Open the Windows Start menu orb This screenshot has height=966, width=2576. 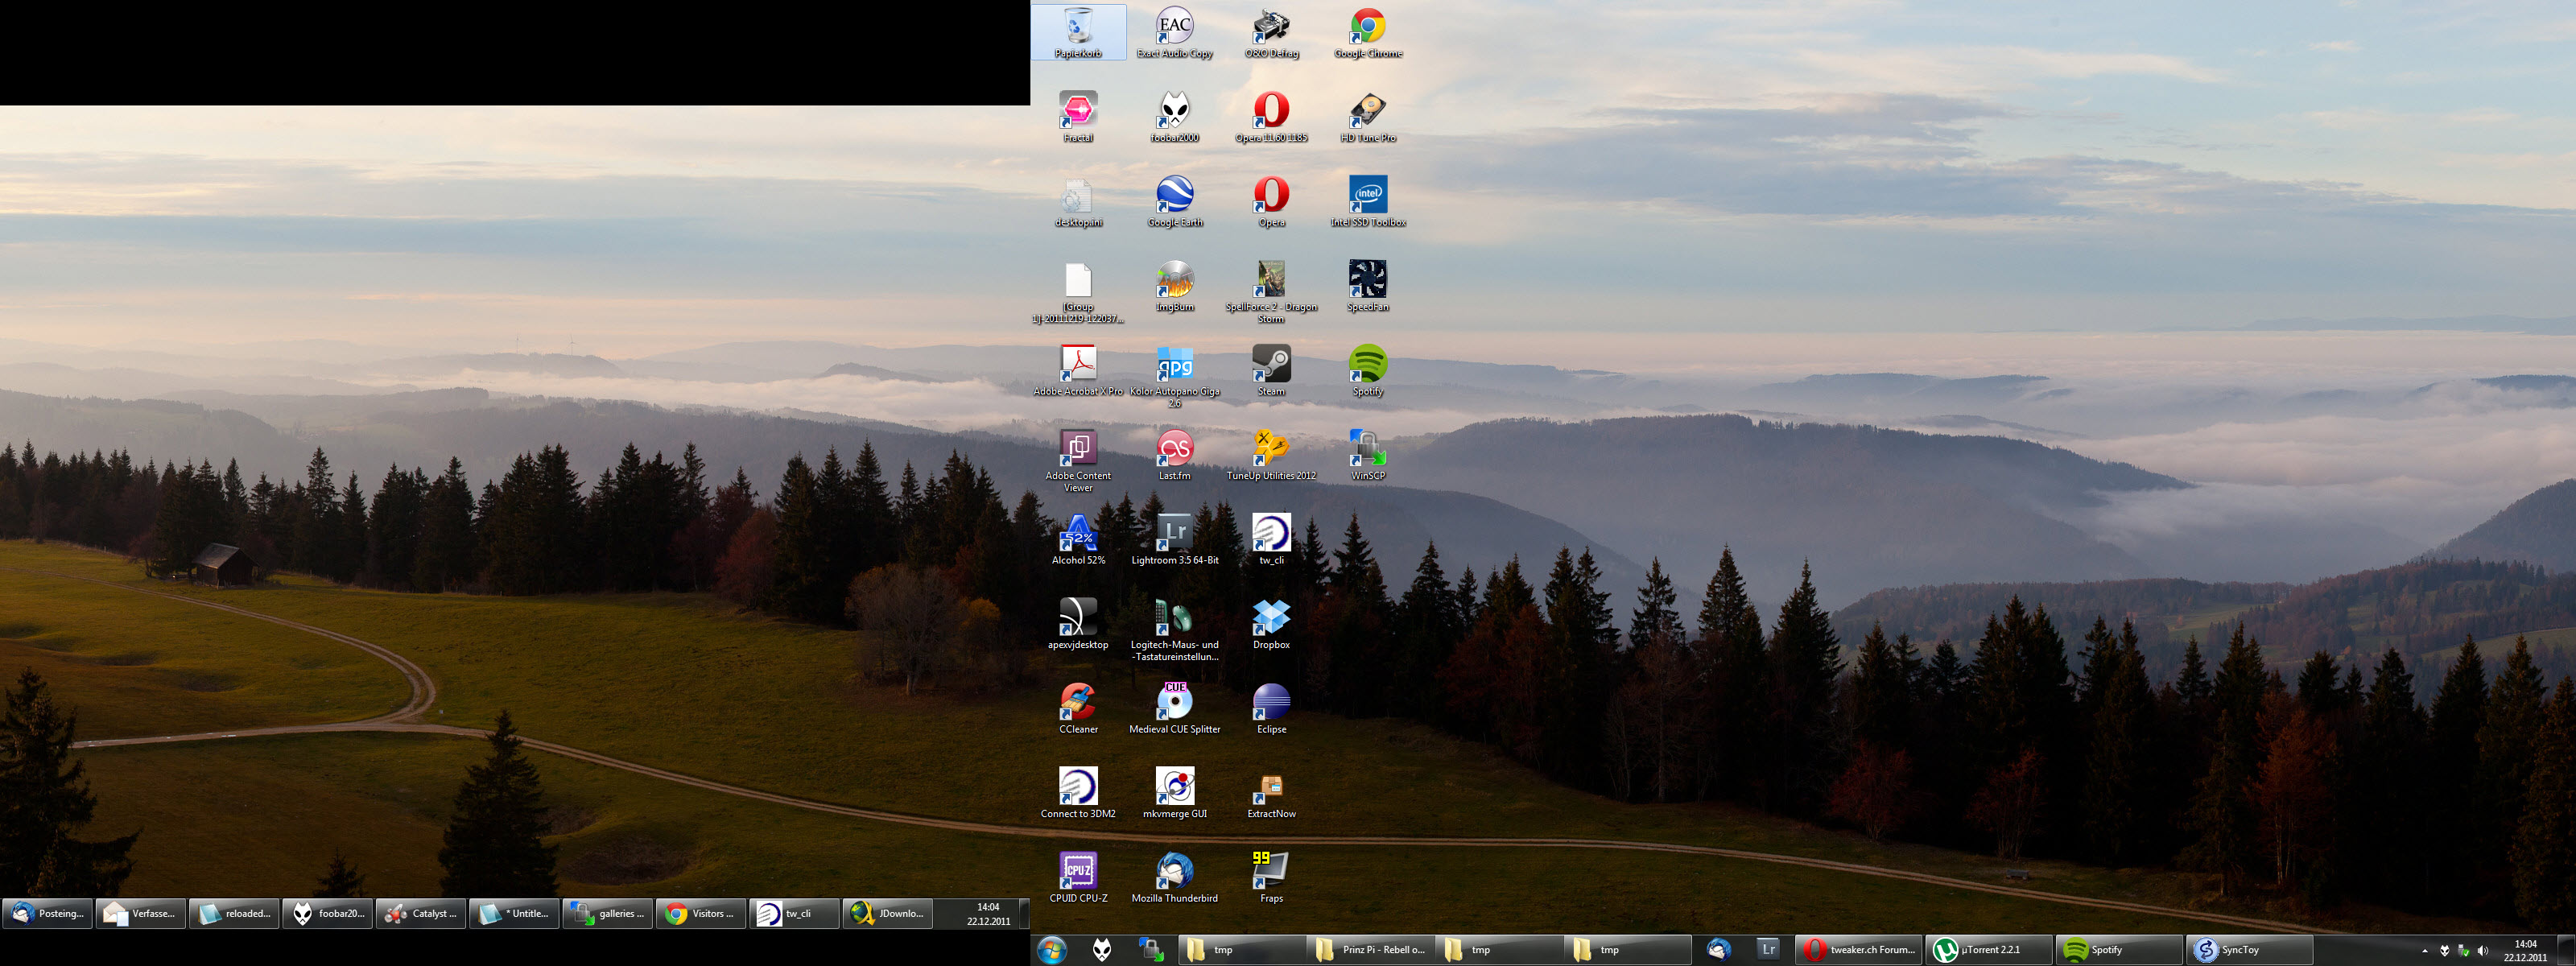1051,950
